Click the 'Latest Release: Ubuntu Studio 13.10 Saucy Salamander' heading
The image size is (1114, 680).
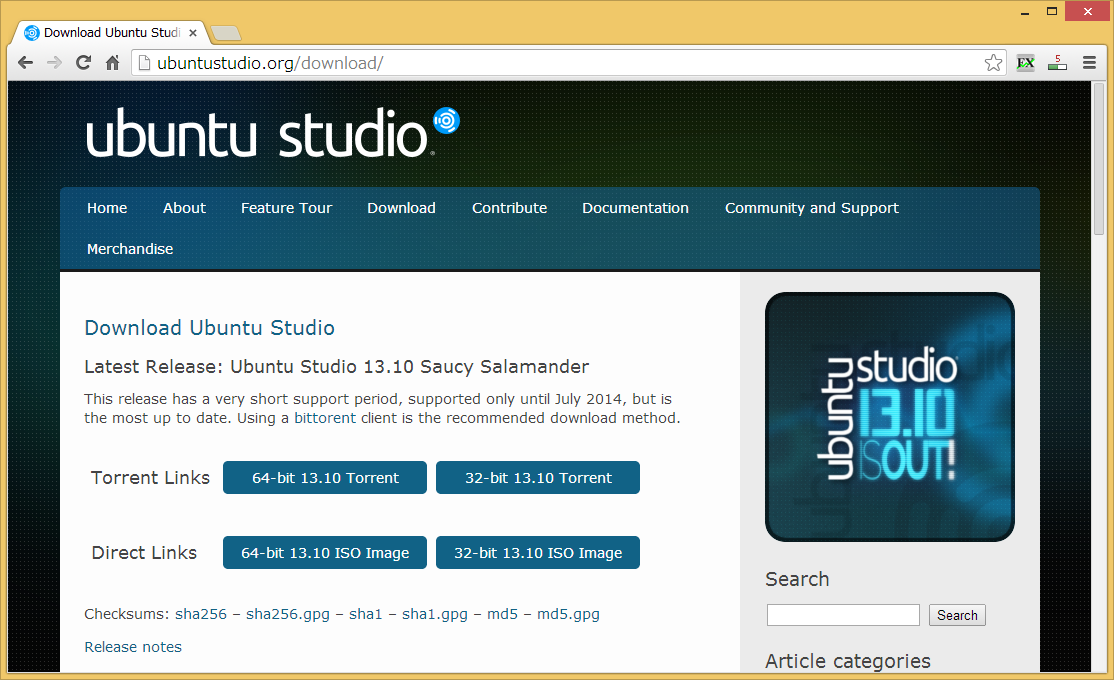coord(336,367)
